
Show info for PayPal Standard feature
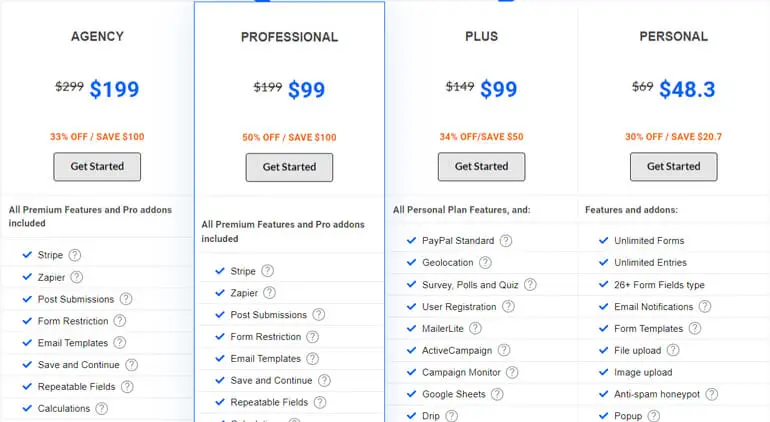506,241
